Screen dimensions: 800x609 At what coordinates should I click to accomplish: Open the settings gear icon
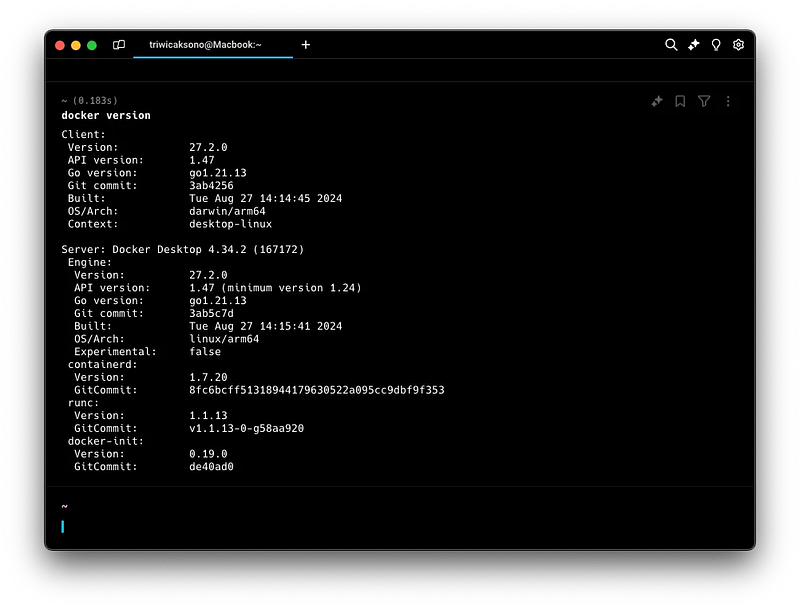(738, 45)
